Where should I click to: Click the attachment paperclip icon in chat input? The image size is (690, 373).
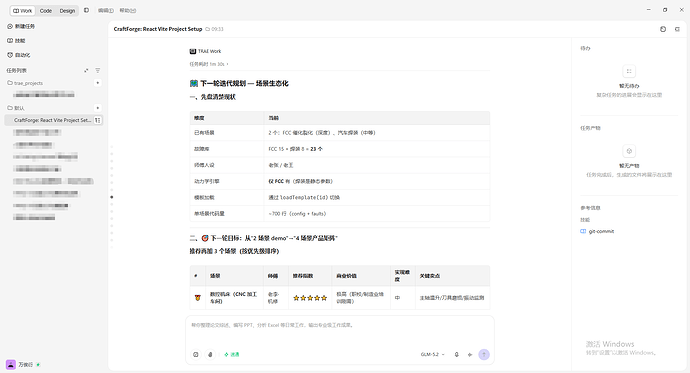point(210,355)
